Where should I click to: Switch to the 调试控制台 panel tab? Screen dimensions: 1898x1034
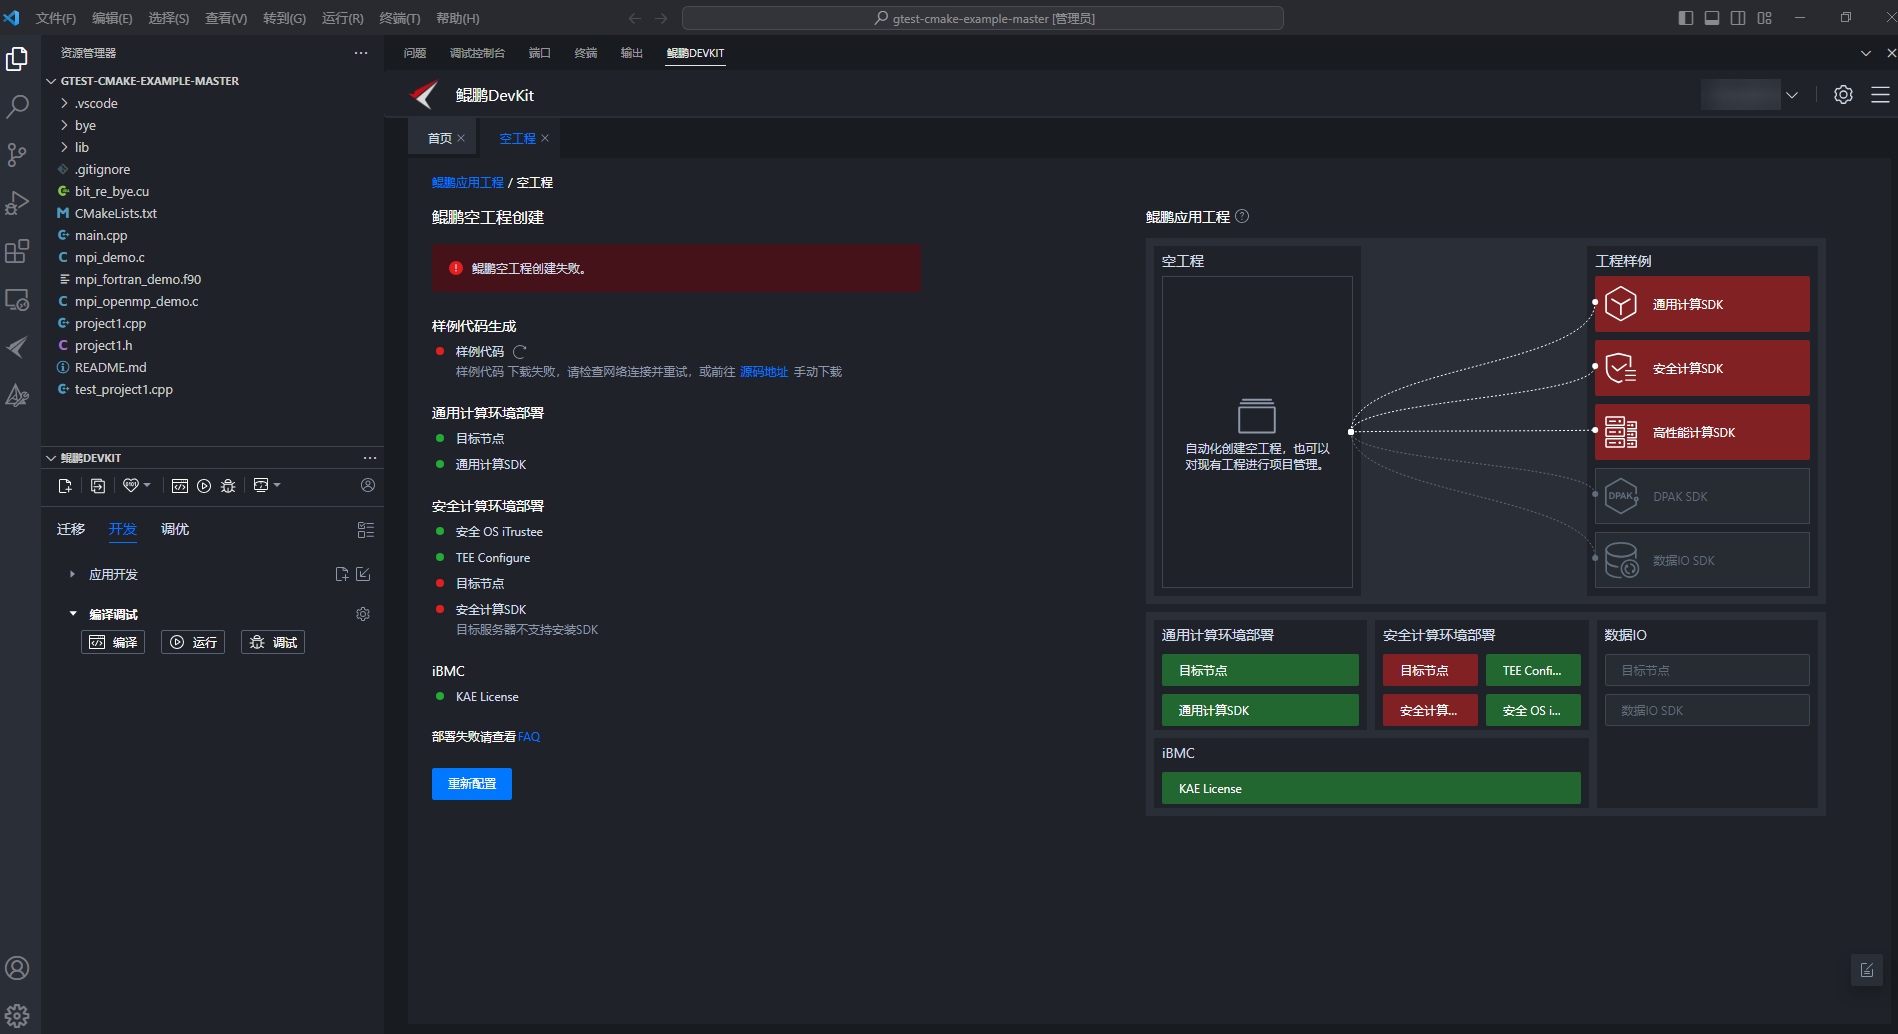pos(477,53)
